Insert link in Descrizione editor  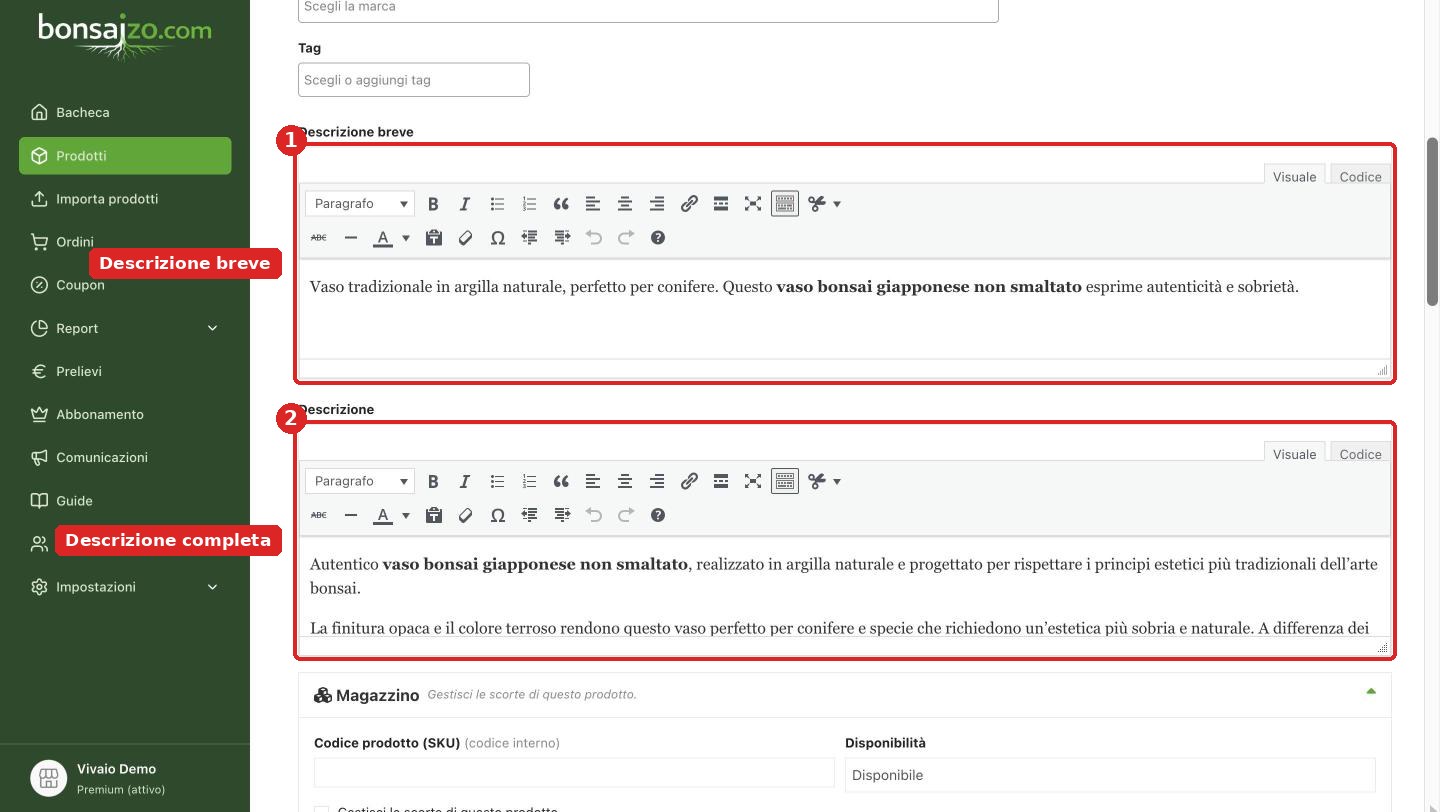pos(689,482)
